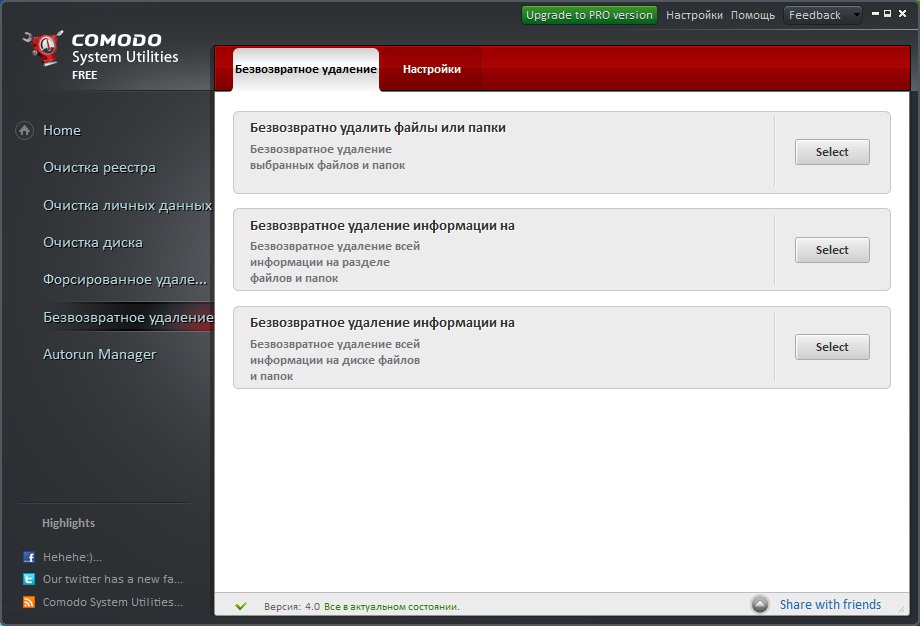This screenshot has width=920, height=626.
Task: Click the green checkmark status icon
Action: pyautogui.click(x=241, y=606)
